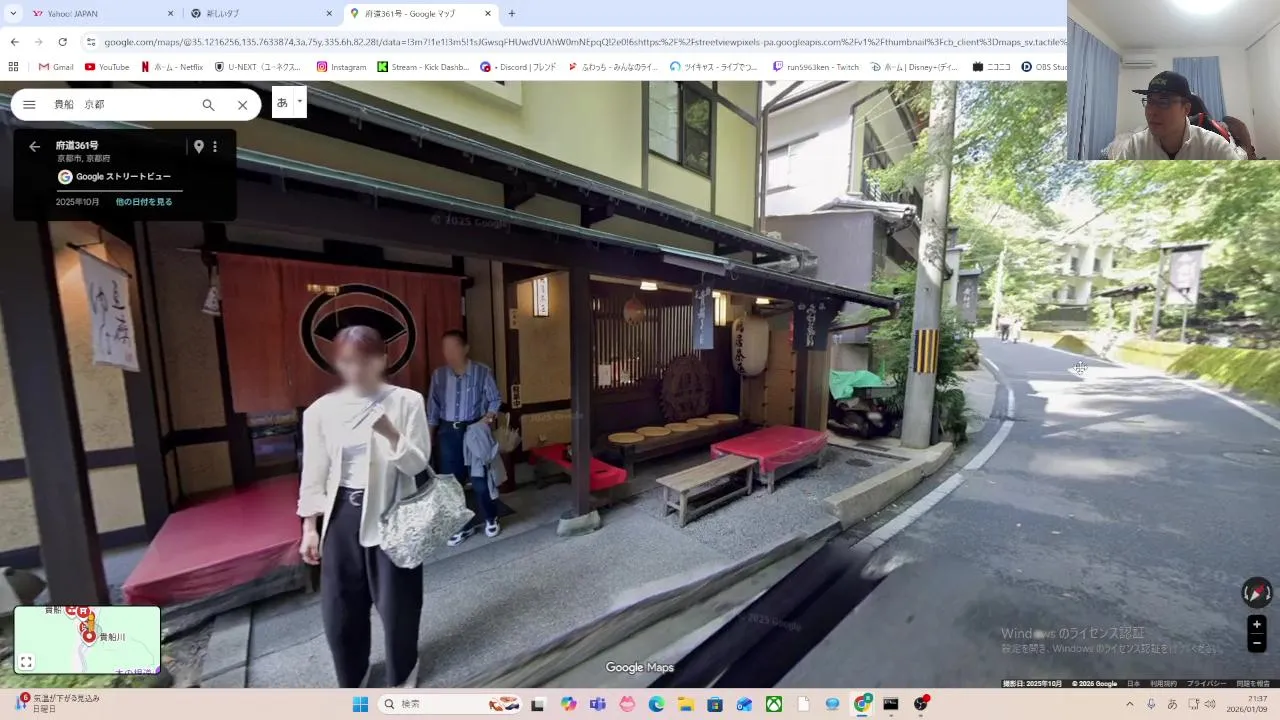Screen dimensions: 1280x720
Task: Show hidden system tray icons
Action: pyautogui.click(x=1130, y=704)
